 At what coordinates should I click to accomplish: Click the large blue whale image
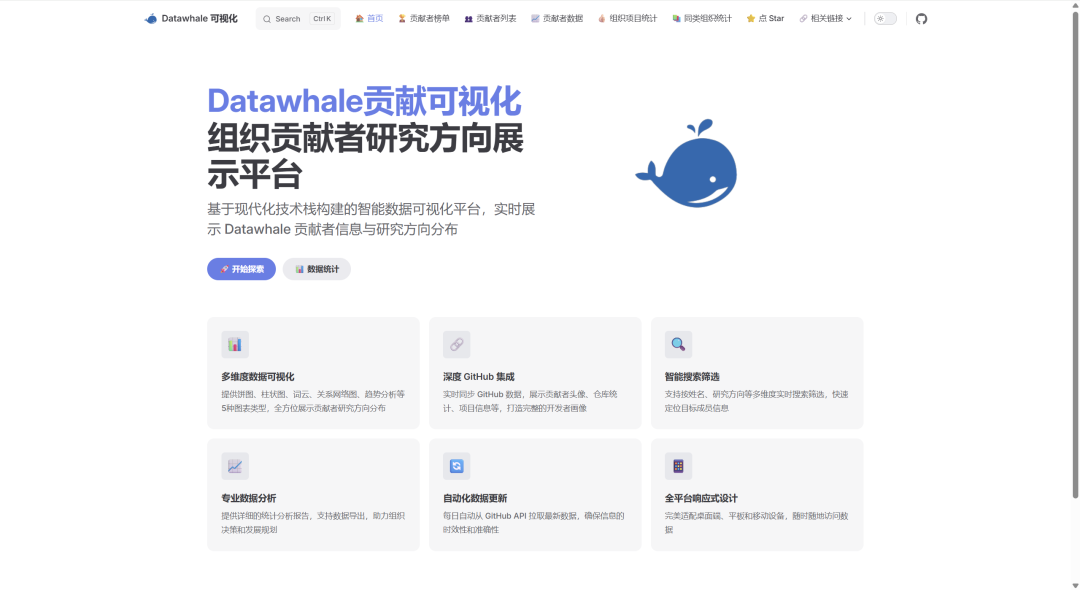[x=687, y=164]
